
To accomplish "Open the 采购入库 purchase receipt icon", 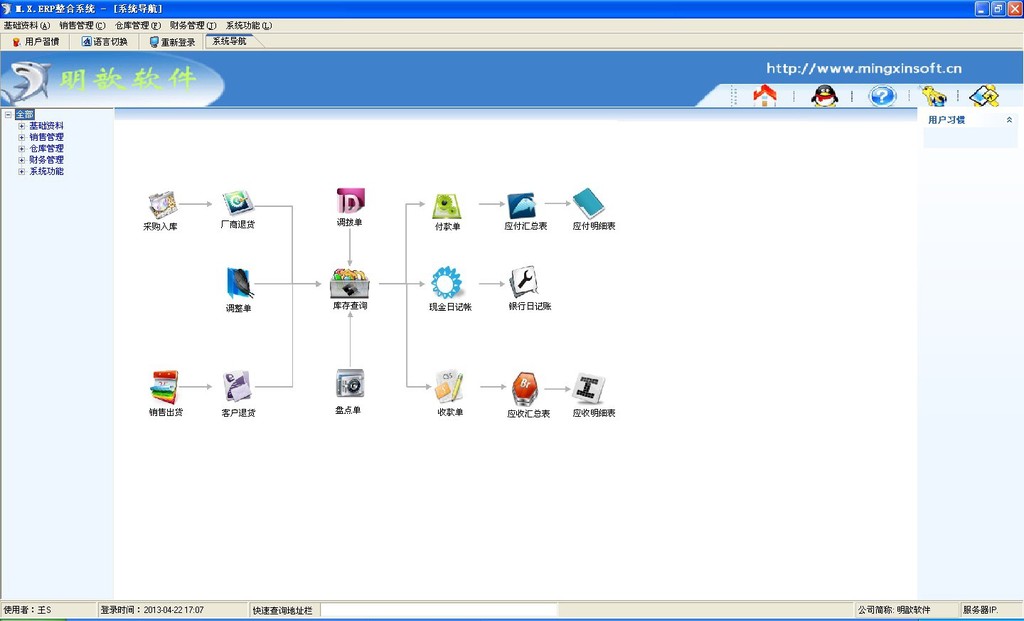I will click(161, 205).
